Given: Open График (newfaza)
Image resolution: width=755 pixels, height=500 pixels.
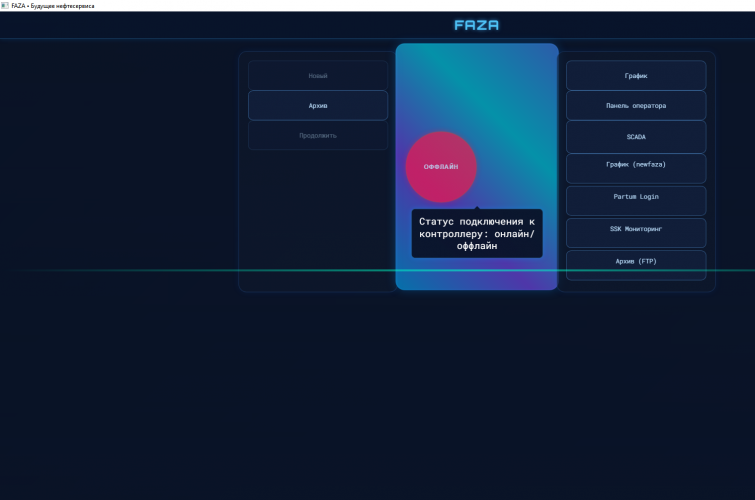Looking at the screenshot, I should 636,167.
